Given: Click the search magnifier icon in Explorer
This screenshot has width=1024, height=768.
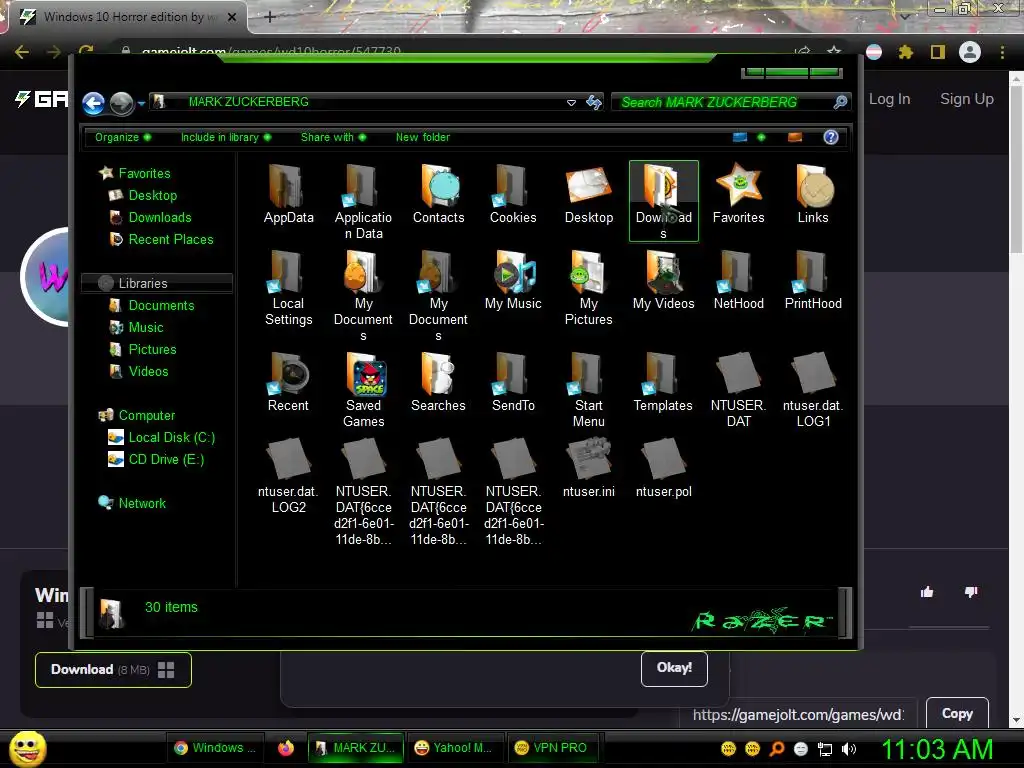Looking at the screenshot, I should tap(840, 102).
